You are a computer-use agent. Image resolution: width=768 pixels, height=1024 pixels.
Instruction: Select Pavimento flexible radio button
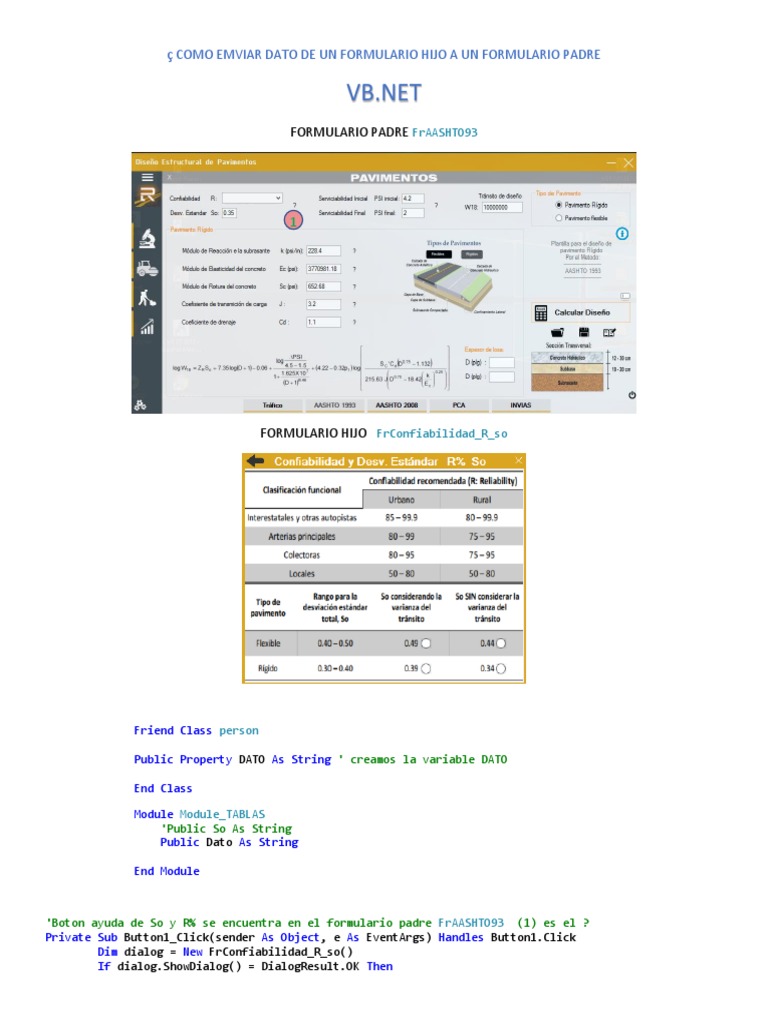tap(558, 218)
